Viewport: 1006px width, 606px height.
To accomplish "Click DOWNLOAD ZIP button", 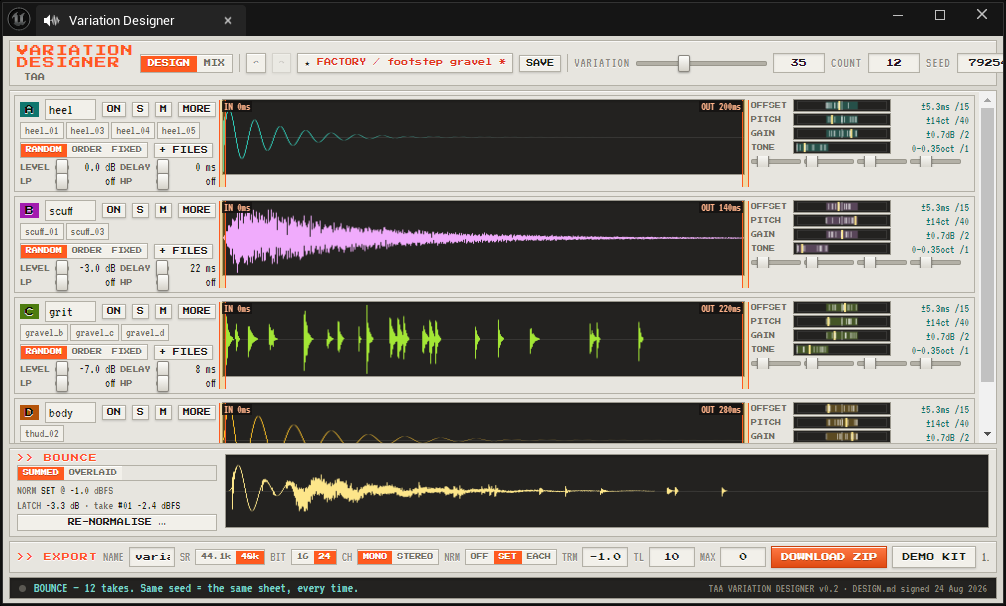I will pyautogui.click(x=828, y=557).
